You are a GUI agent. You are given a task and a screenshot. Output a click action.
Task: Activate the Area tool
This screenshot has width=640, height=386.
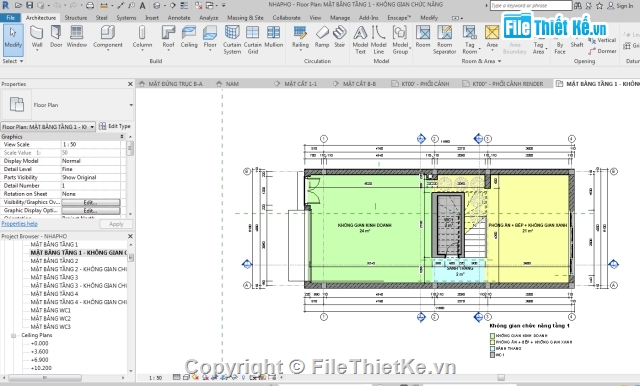coord(492,37)
